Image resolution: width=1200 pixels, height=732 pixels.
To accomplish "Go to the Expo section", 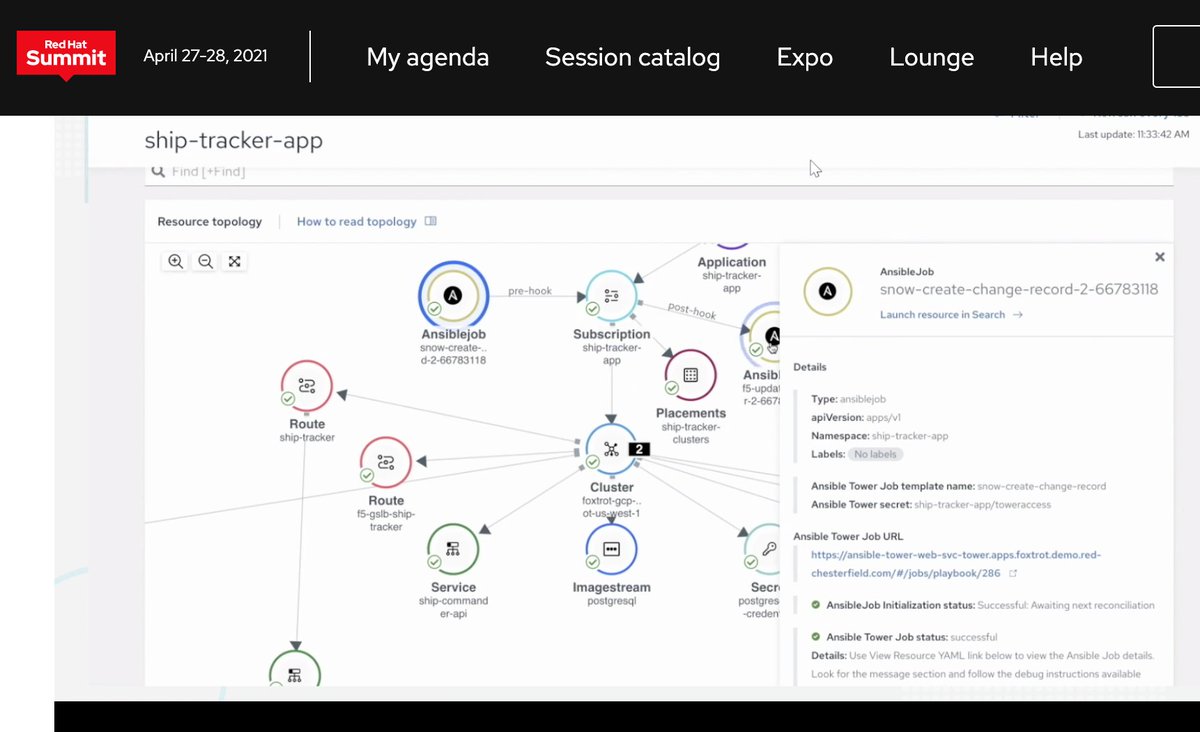I will (x=805, y=57).
